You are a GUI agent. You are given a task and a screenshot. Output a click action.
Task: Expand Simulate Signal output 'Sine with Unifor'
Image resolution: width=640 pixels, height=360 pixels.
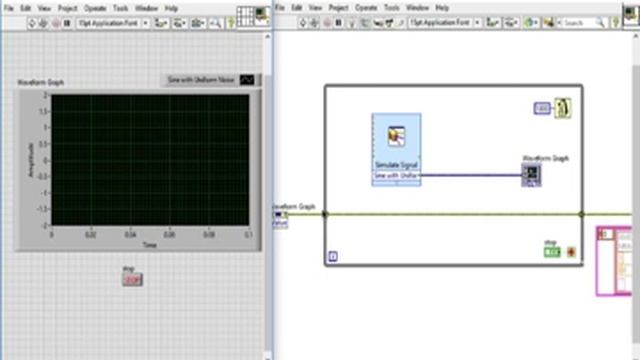pos(396,176)
